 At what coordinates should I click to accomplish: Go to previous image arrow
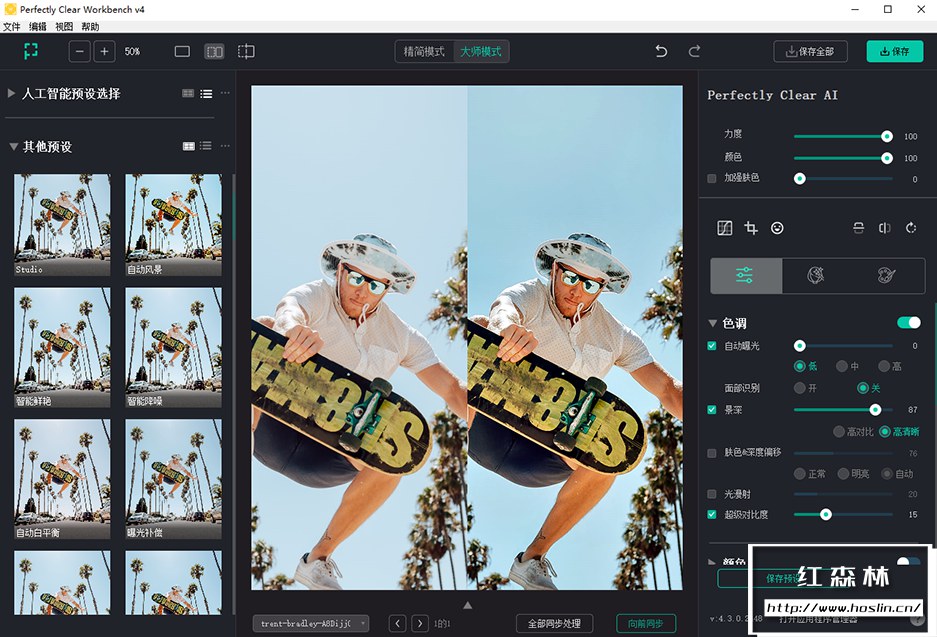397,623
